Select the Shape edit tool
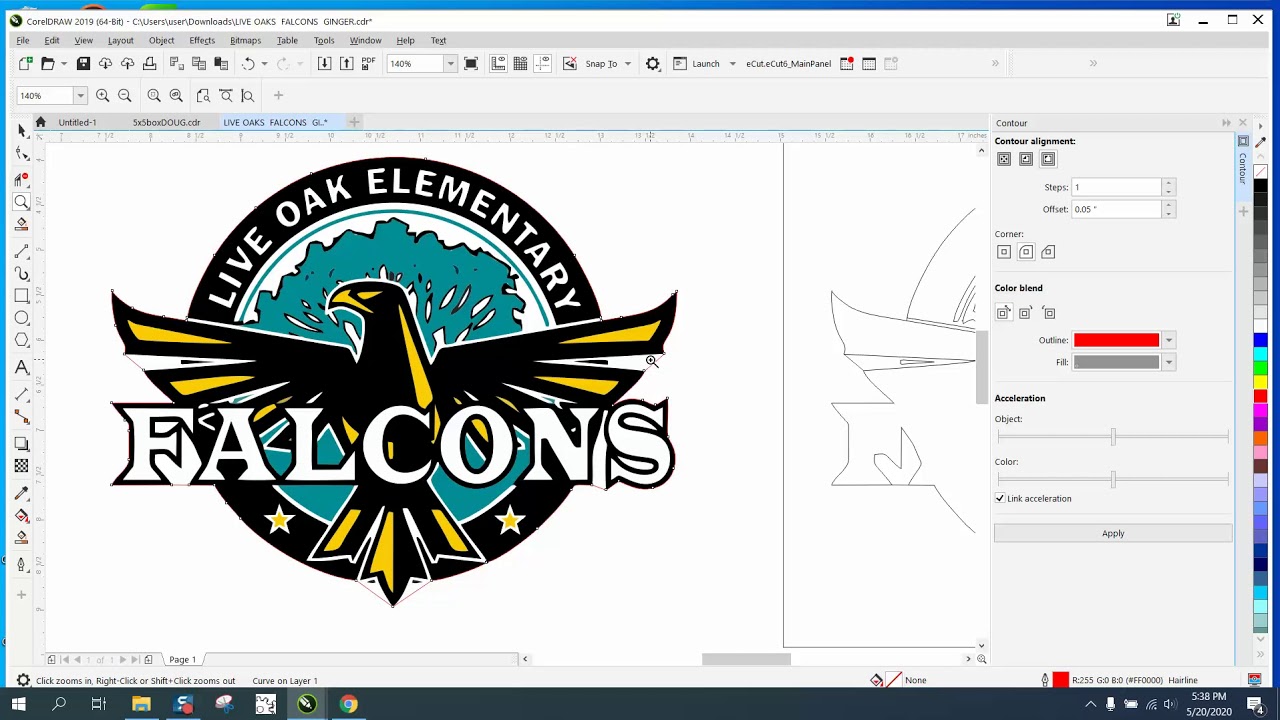Viewport: 1280px width, 720px height. (x=22, y=153)
